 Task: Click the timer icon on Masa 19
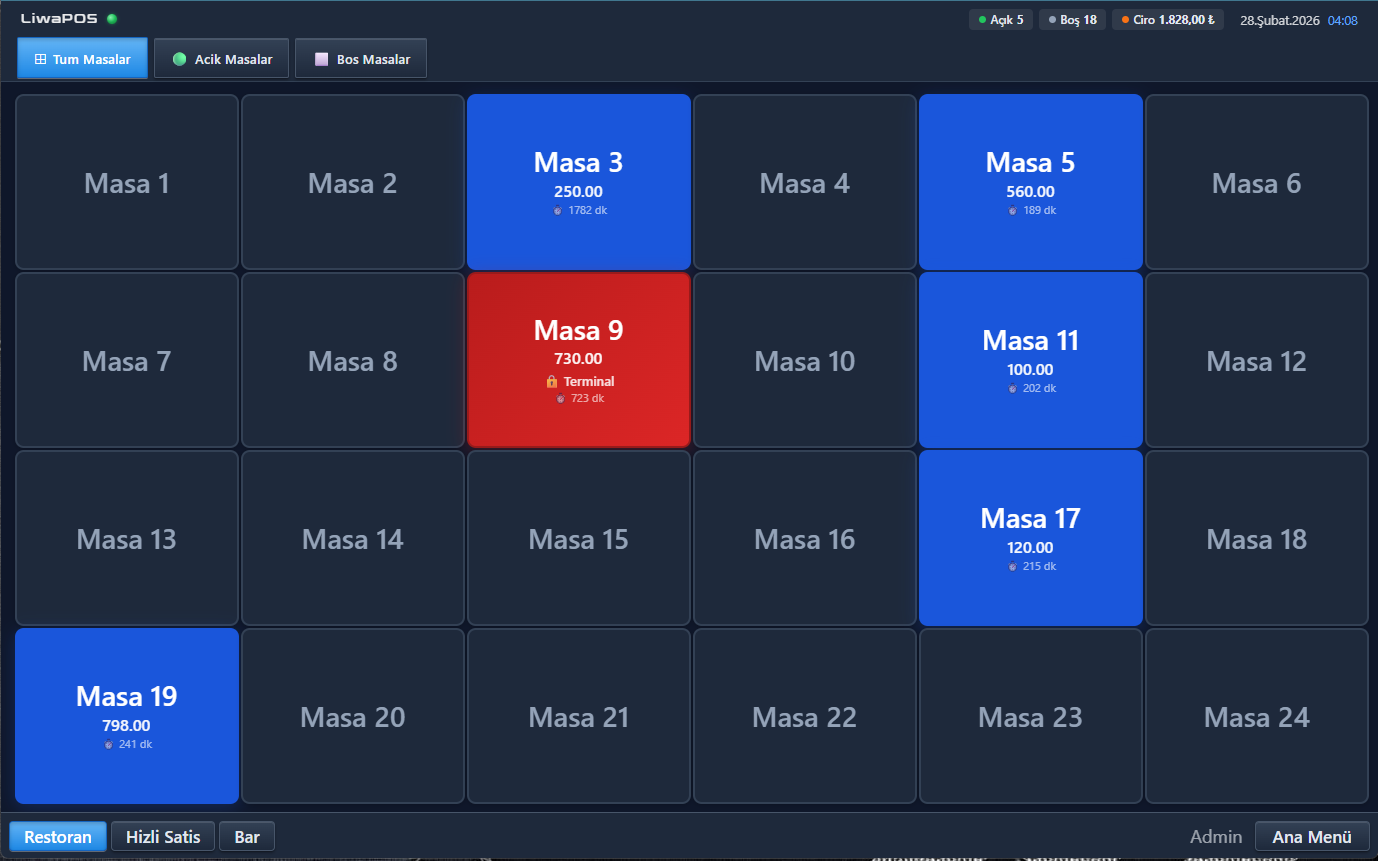(109, 745)
